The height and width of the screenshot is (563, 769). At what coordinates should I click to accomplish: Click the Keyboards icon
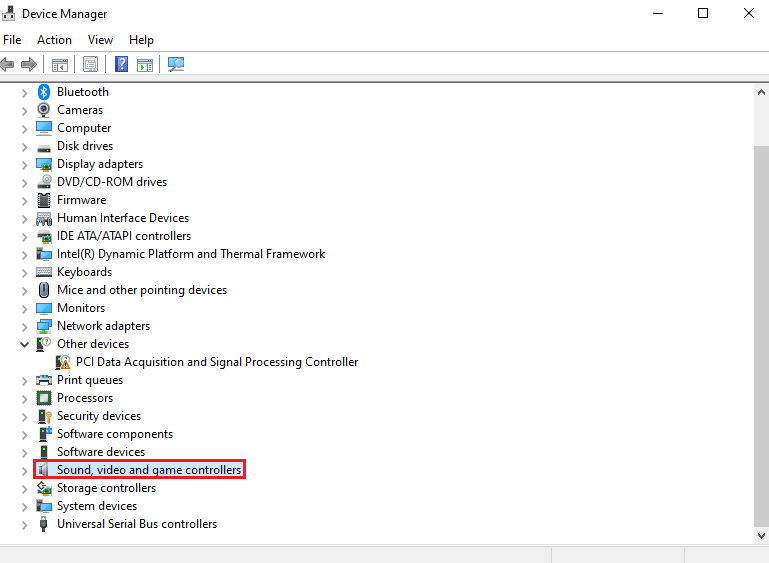click(x=44, y=272)
